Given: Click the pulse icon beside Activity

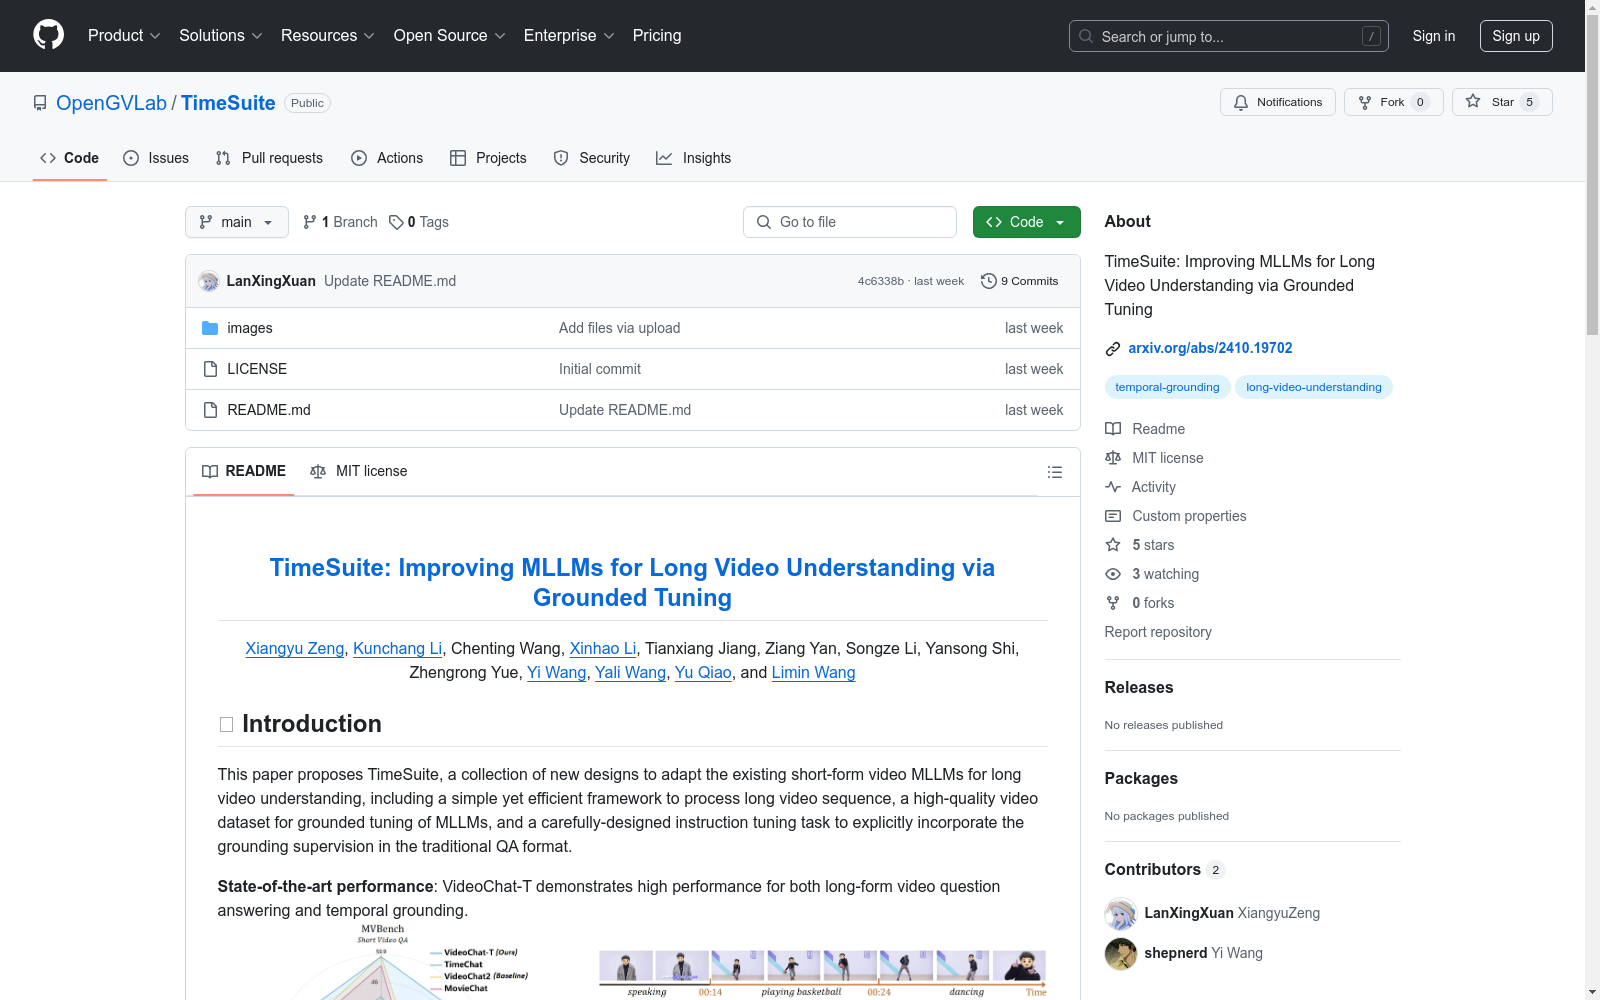Looking at the screenshot, I should (x=1113, y=487).
